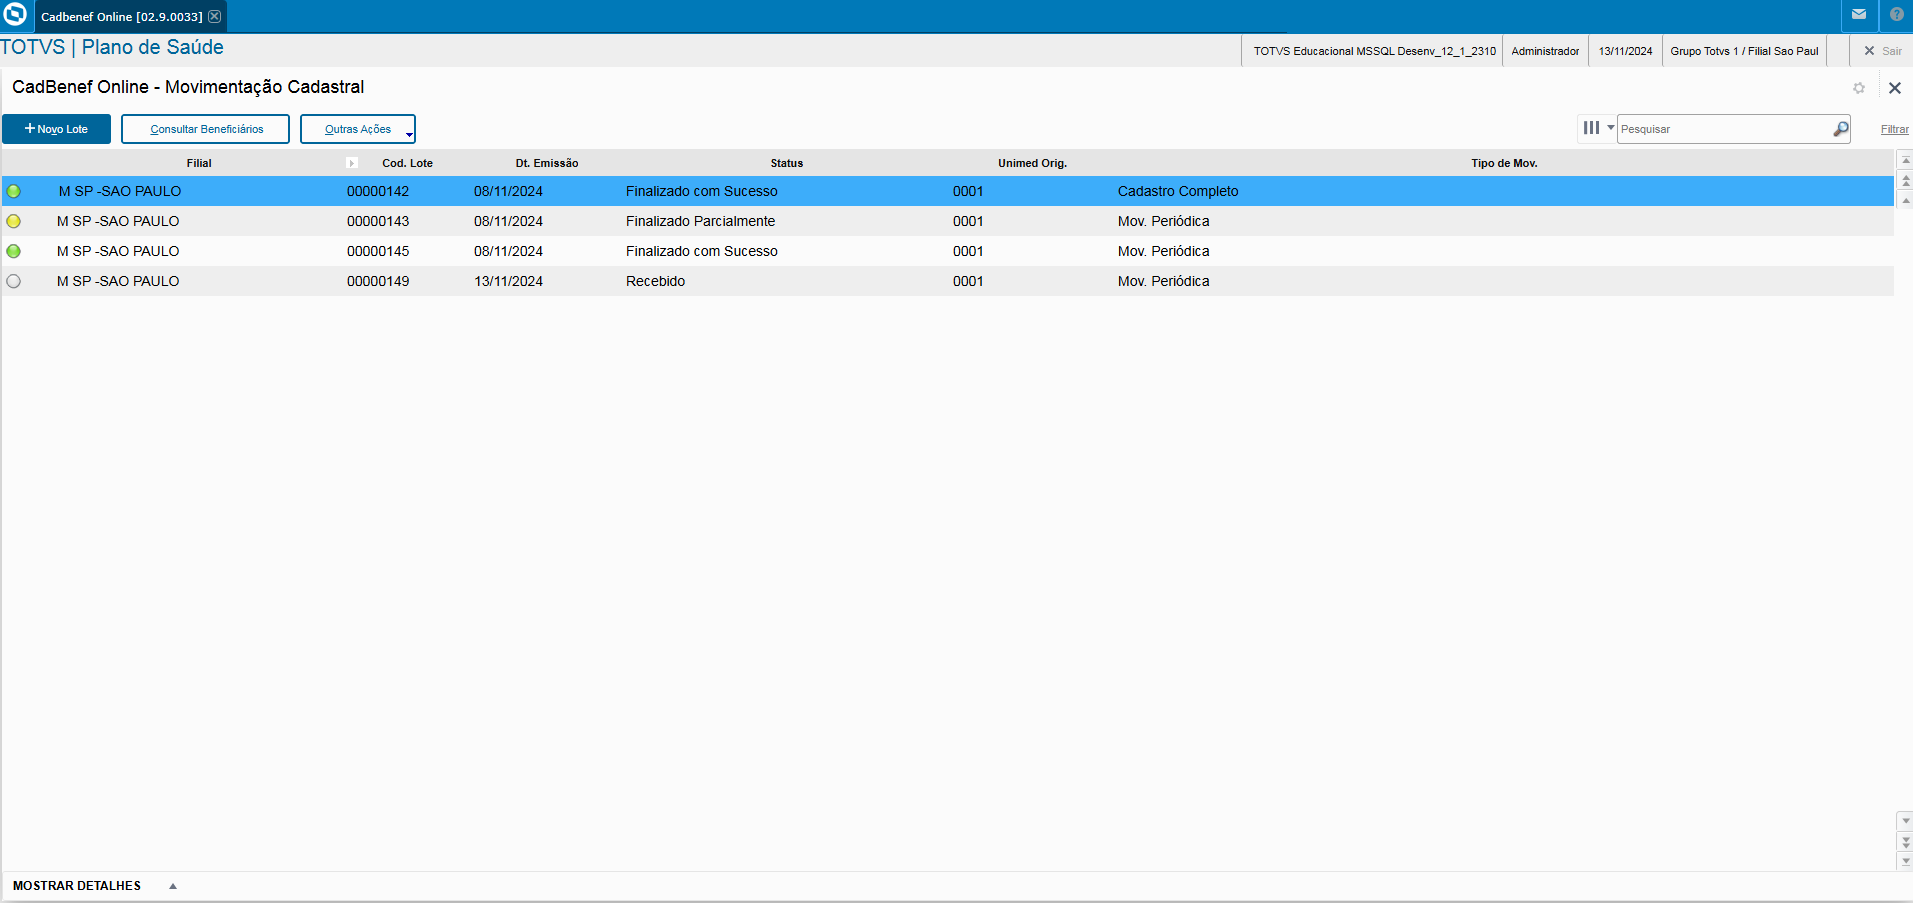Open the settings gear icon
Image resolution: width=1913 pixels, height=903 pixels.
(1859, 88)
